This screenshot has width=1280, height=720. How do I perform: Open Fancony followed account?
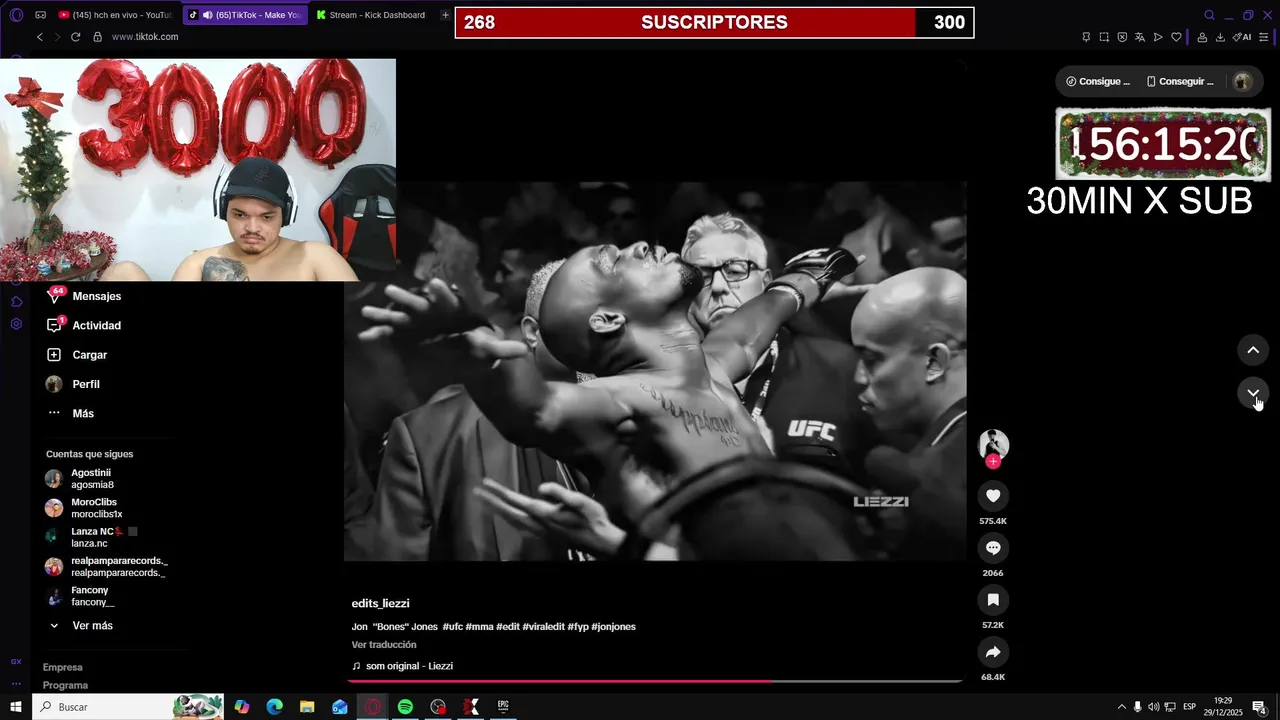[90, 596]
